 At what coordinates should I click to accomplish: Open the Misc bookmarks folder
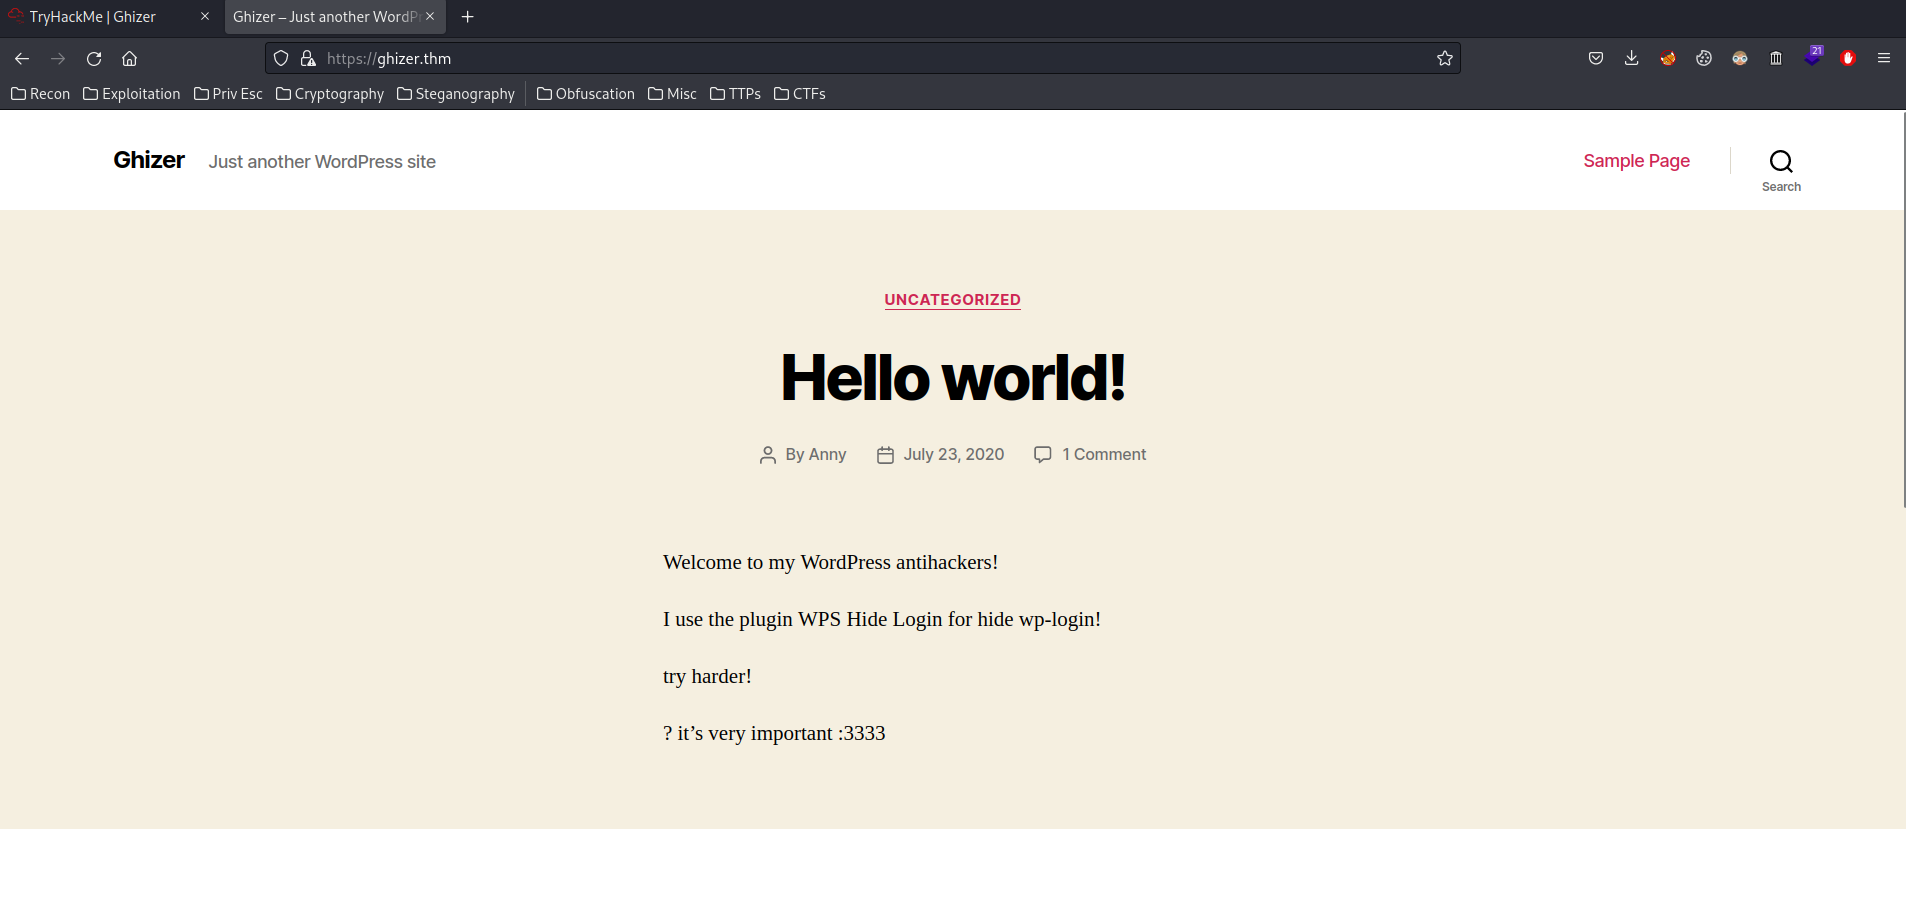[672, 94]
